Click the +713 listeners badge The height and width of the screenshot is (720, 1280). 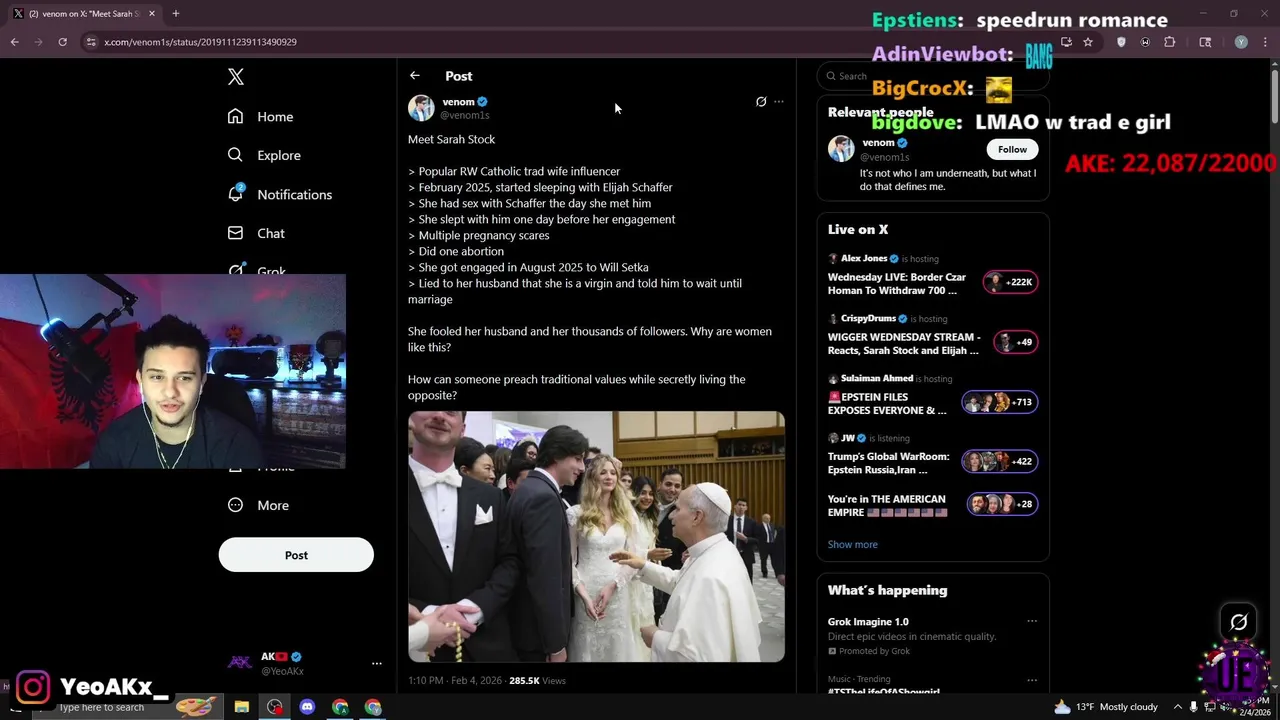pos(1000,402)
